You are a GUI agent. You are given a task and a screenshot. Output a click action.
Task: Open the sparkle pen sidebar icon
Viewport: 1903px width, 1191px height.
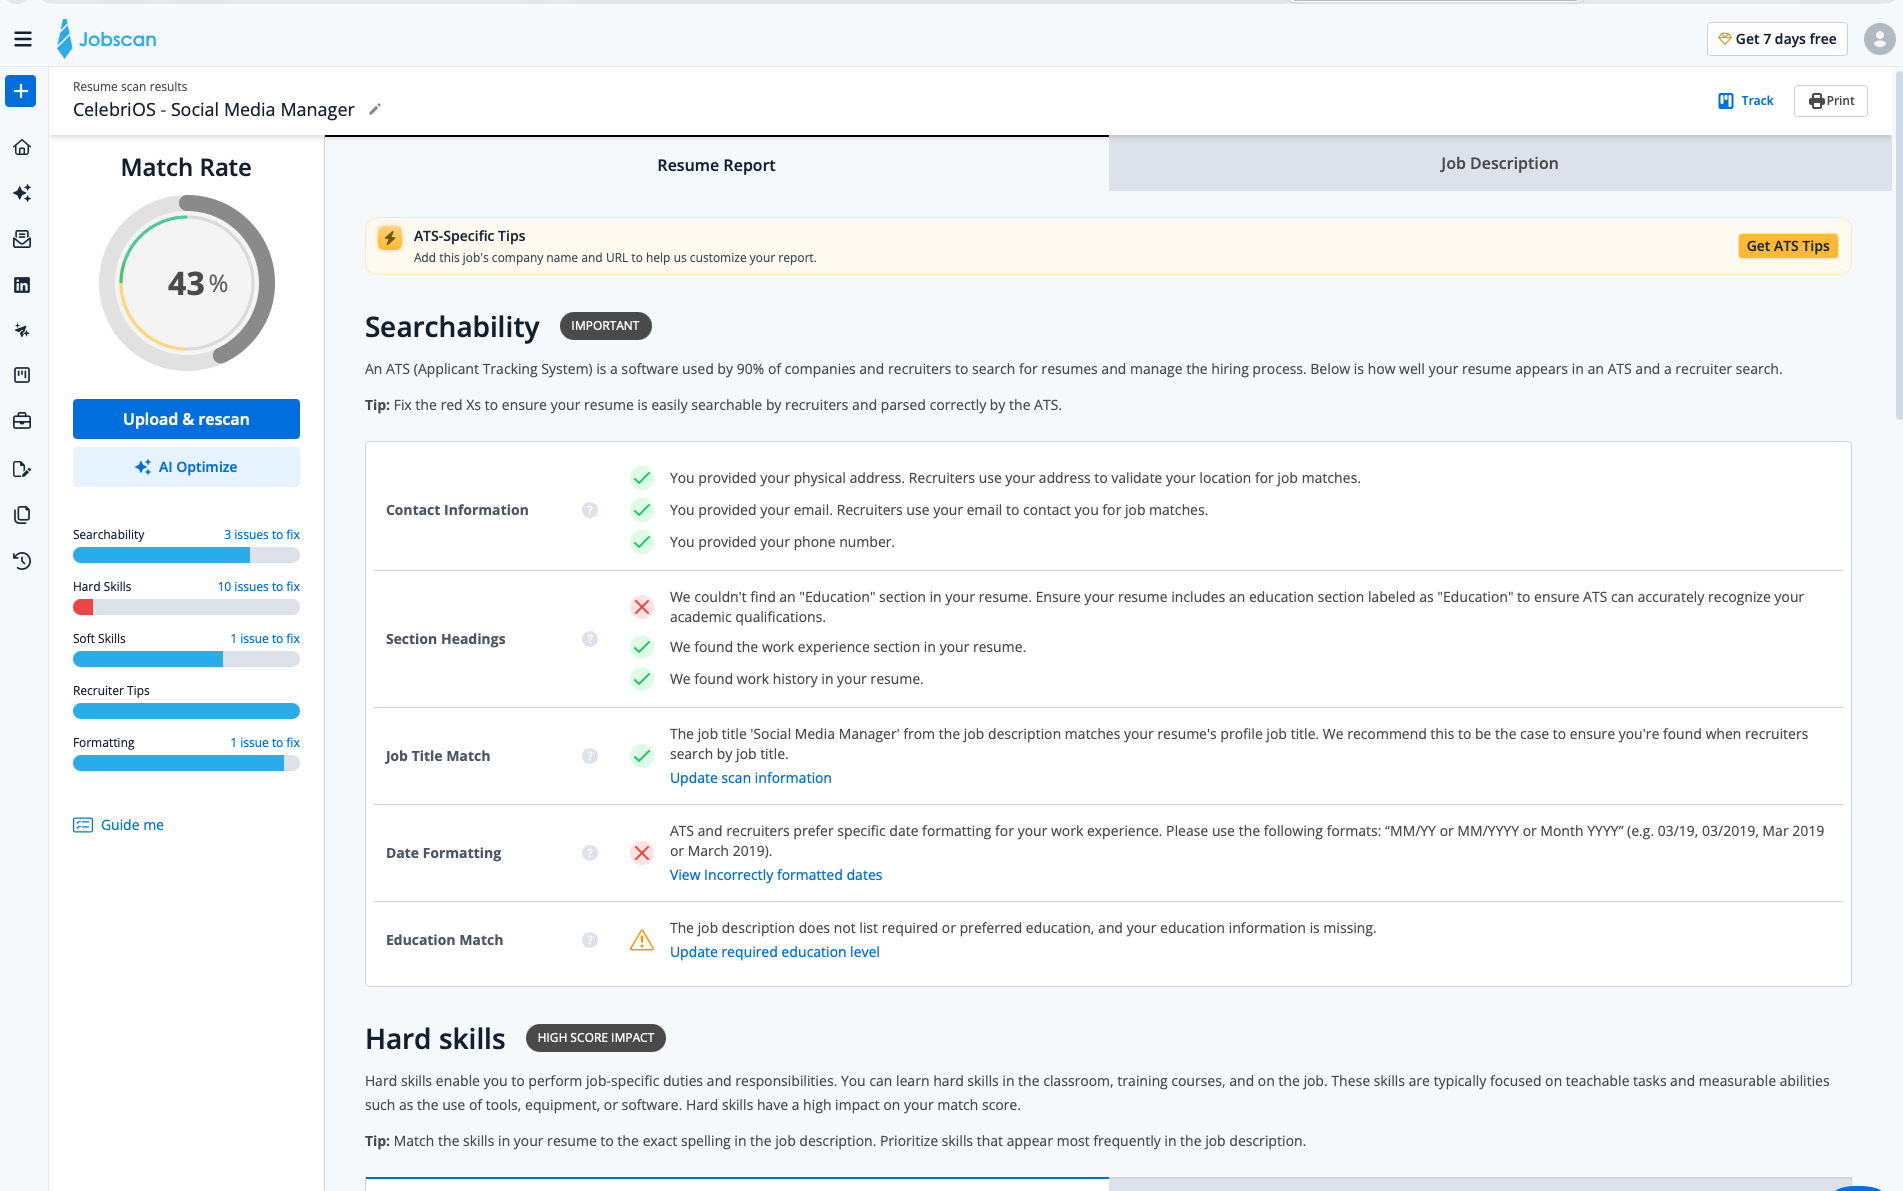click(22, 331)
